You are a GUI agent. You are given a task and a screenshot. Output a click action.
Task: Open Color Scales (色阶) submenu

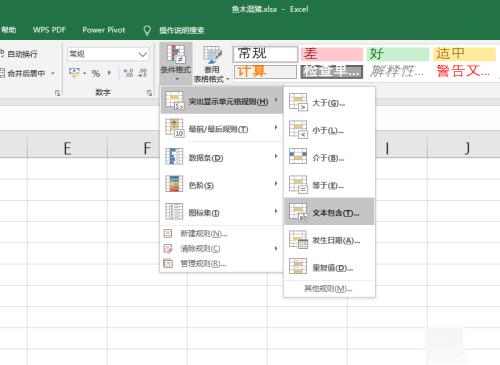222,184
